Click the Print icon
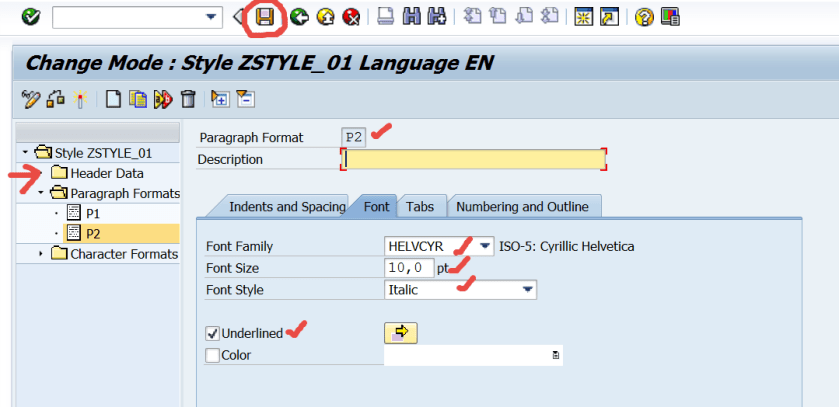 [x=385, y=18]
